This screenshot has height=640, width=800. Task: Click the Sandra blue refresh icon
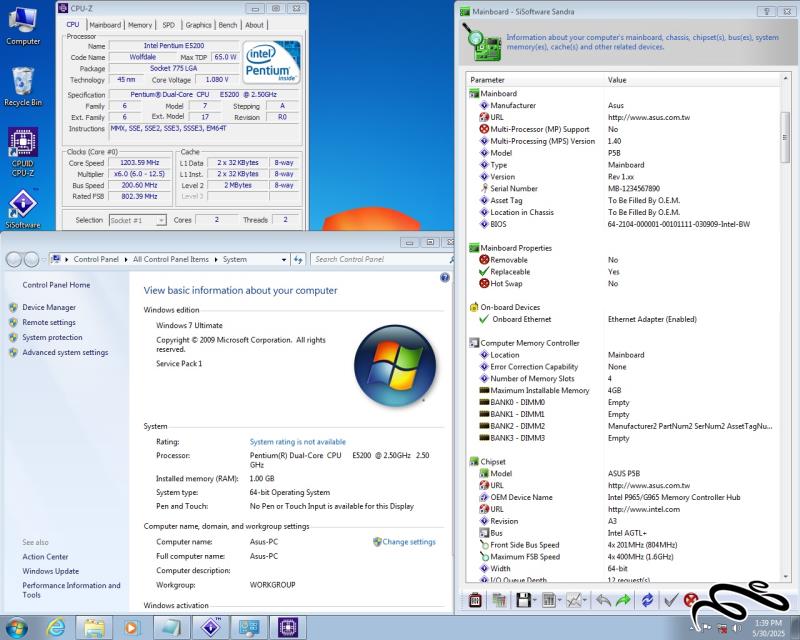(647, 600)
